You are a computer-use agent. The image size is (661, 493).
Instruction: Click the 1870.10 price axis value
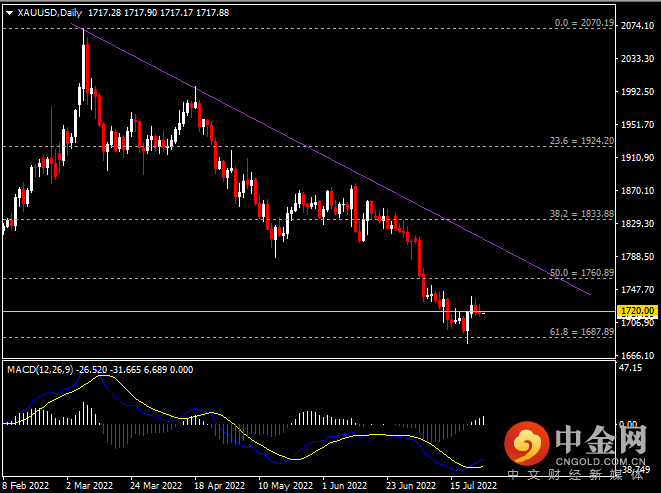tap(637, 191)
